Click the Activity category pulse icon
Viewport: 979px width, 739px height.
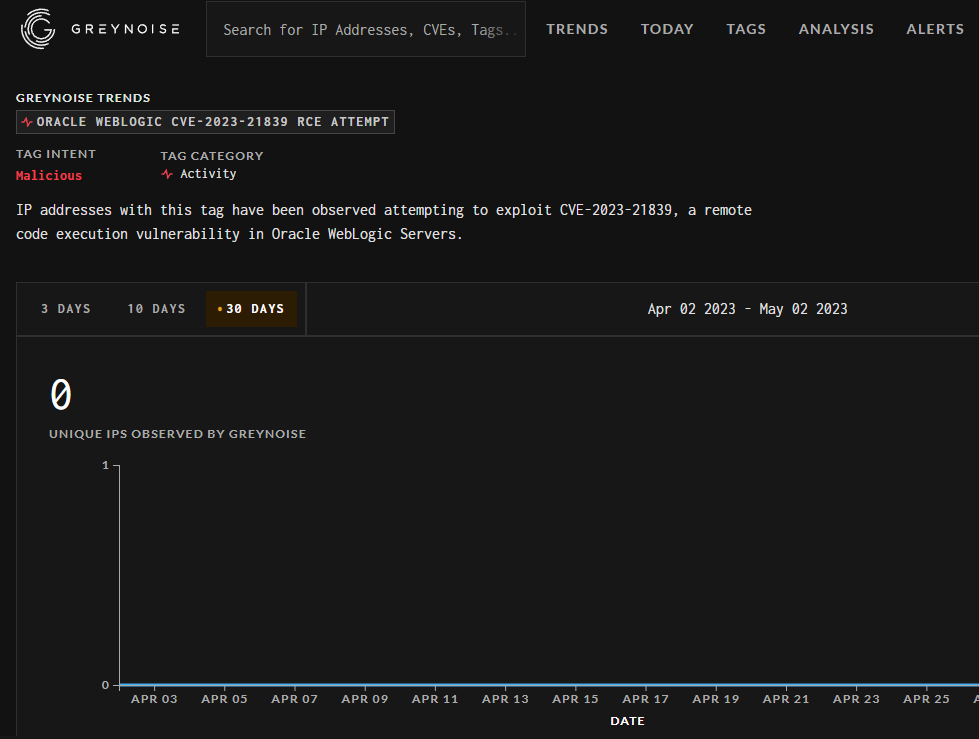click(x=167, y=174)
